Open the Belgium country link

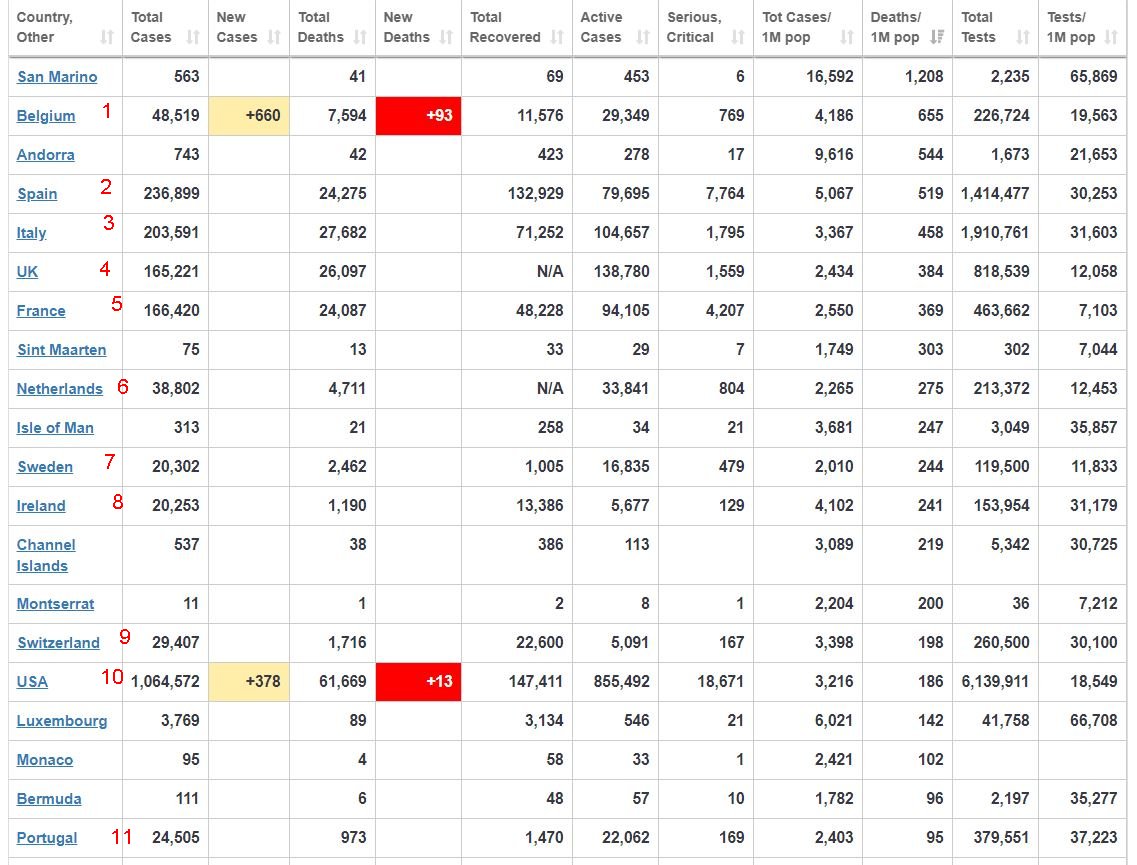coord(46,116)
